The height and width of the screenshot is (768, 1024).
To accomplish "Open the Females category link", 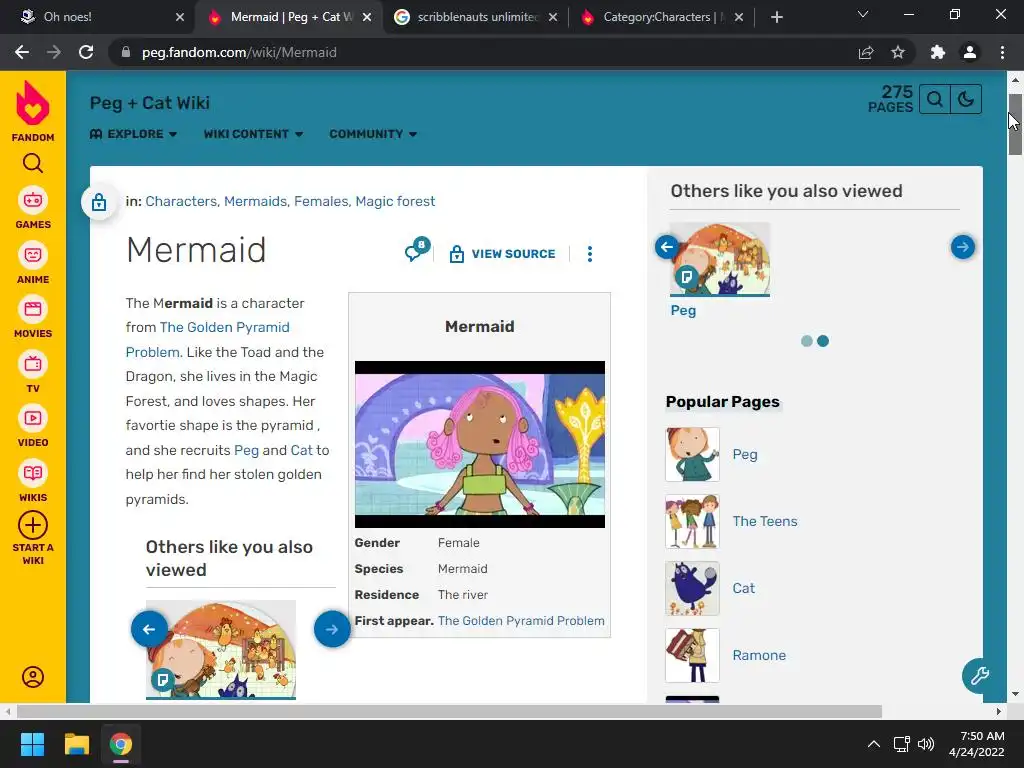I will pyautogui.click(x=321, y=201).
